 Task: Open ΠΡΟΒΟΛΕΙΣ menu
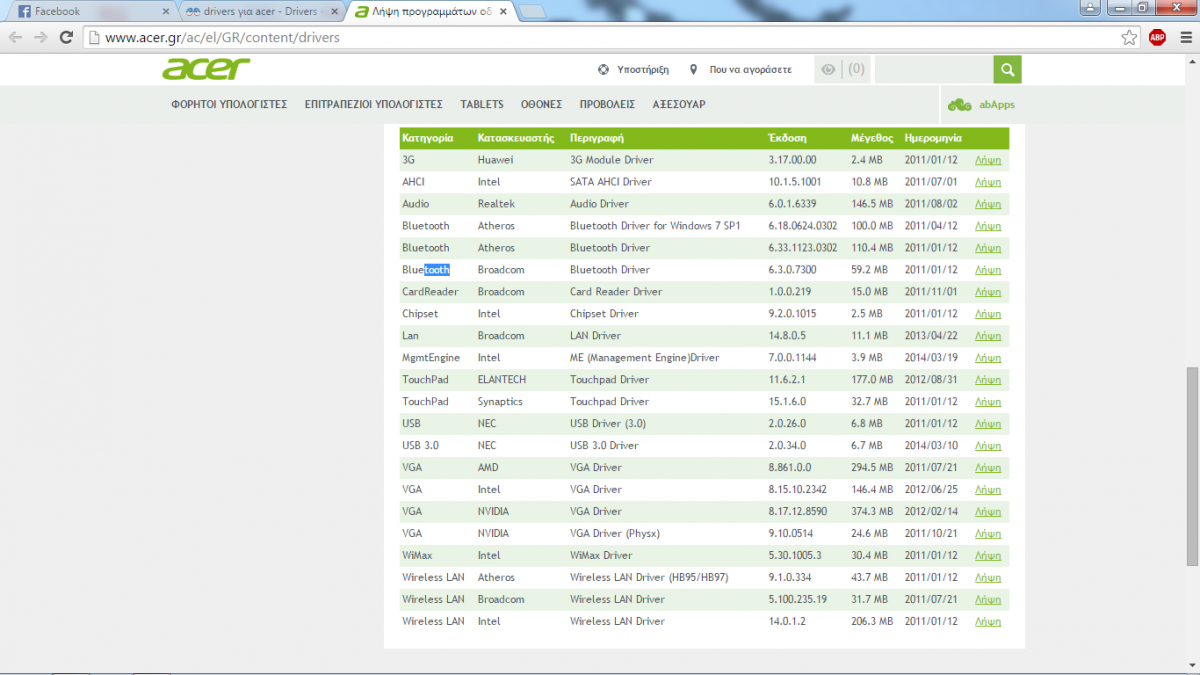[x=607, y=104]
